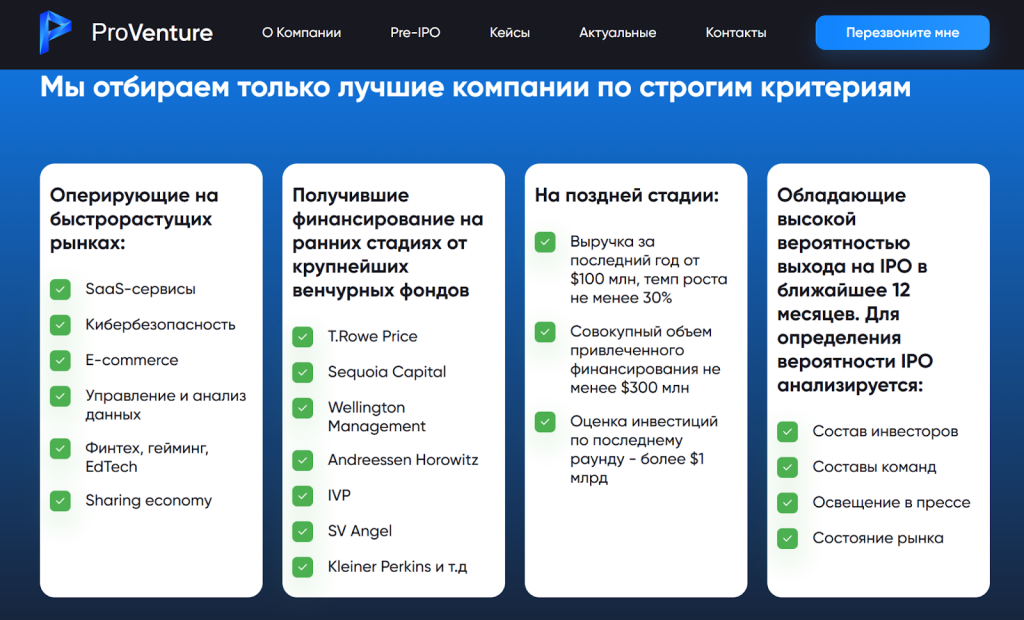The width and height of the screenshot is (1024, 620).
Task: Select Актуальные in the navigation bar
Action: coord(617,33)
